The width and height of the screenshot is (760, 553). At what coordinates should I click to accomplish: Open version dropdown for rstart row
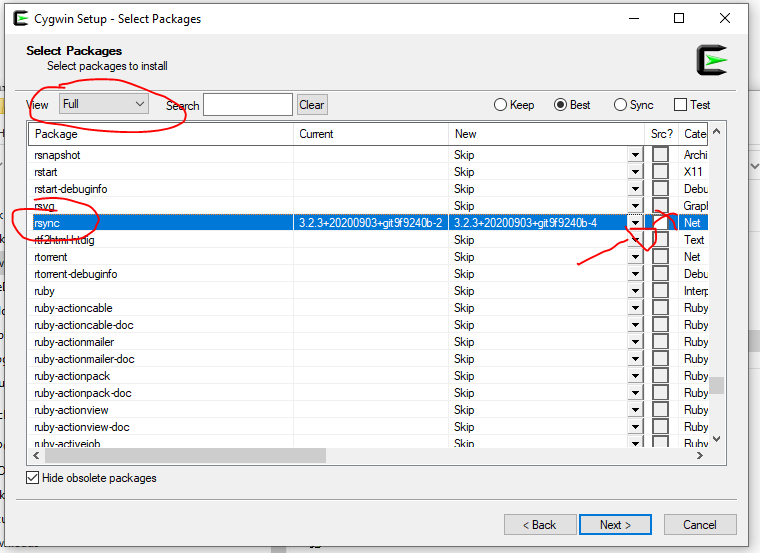[x=635, y=172]
